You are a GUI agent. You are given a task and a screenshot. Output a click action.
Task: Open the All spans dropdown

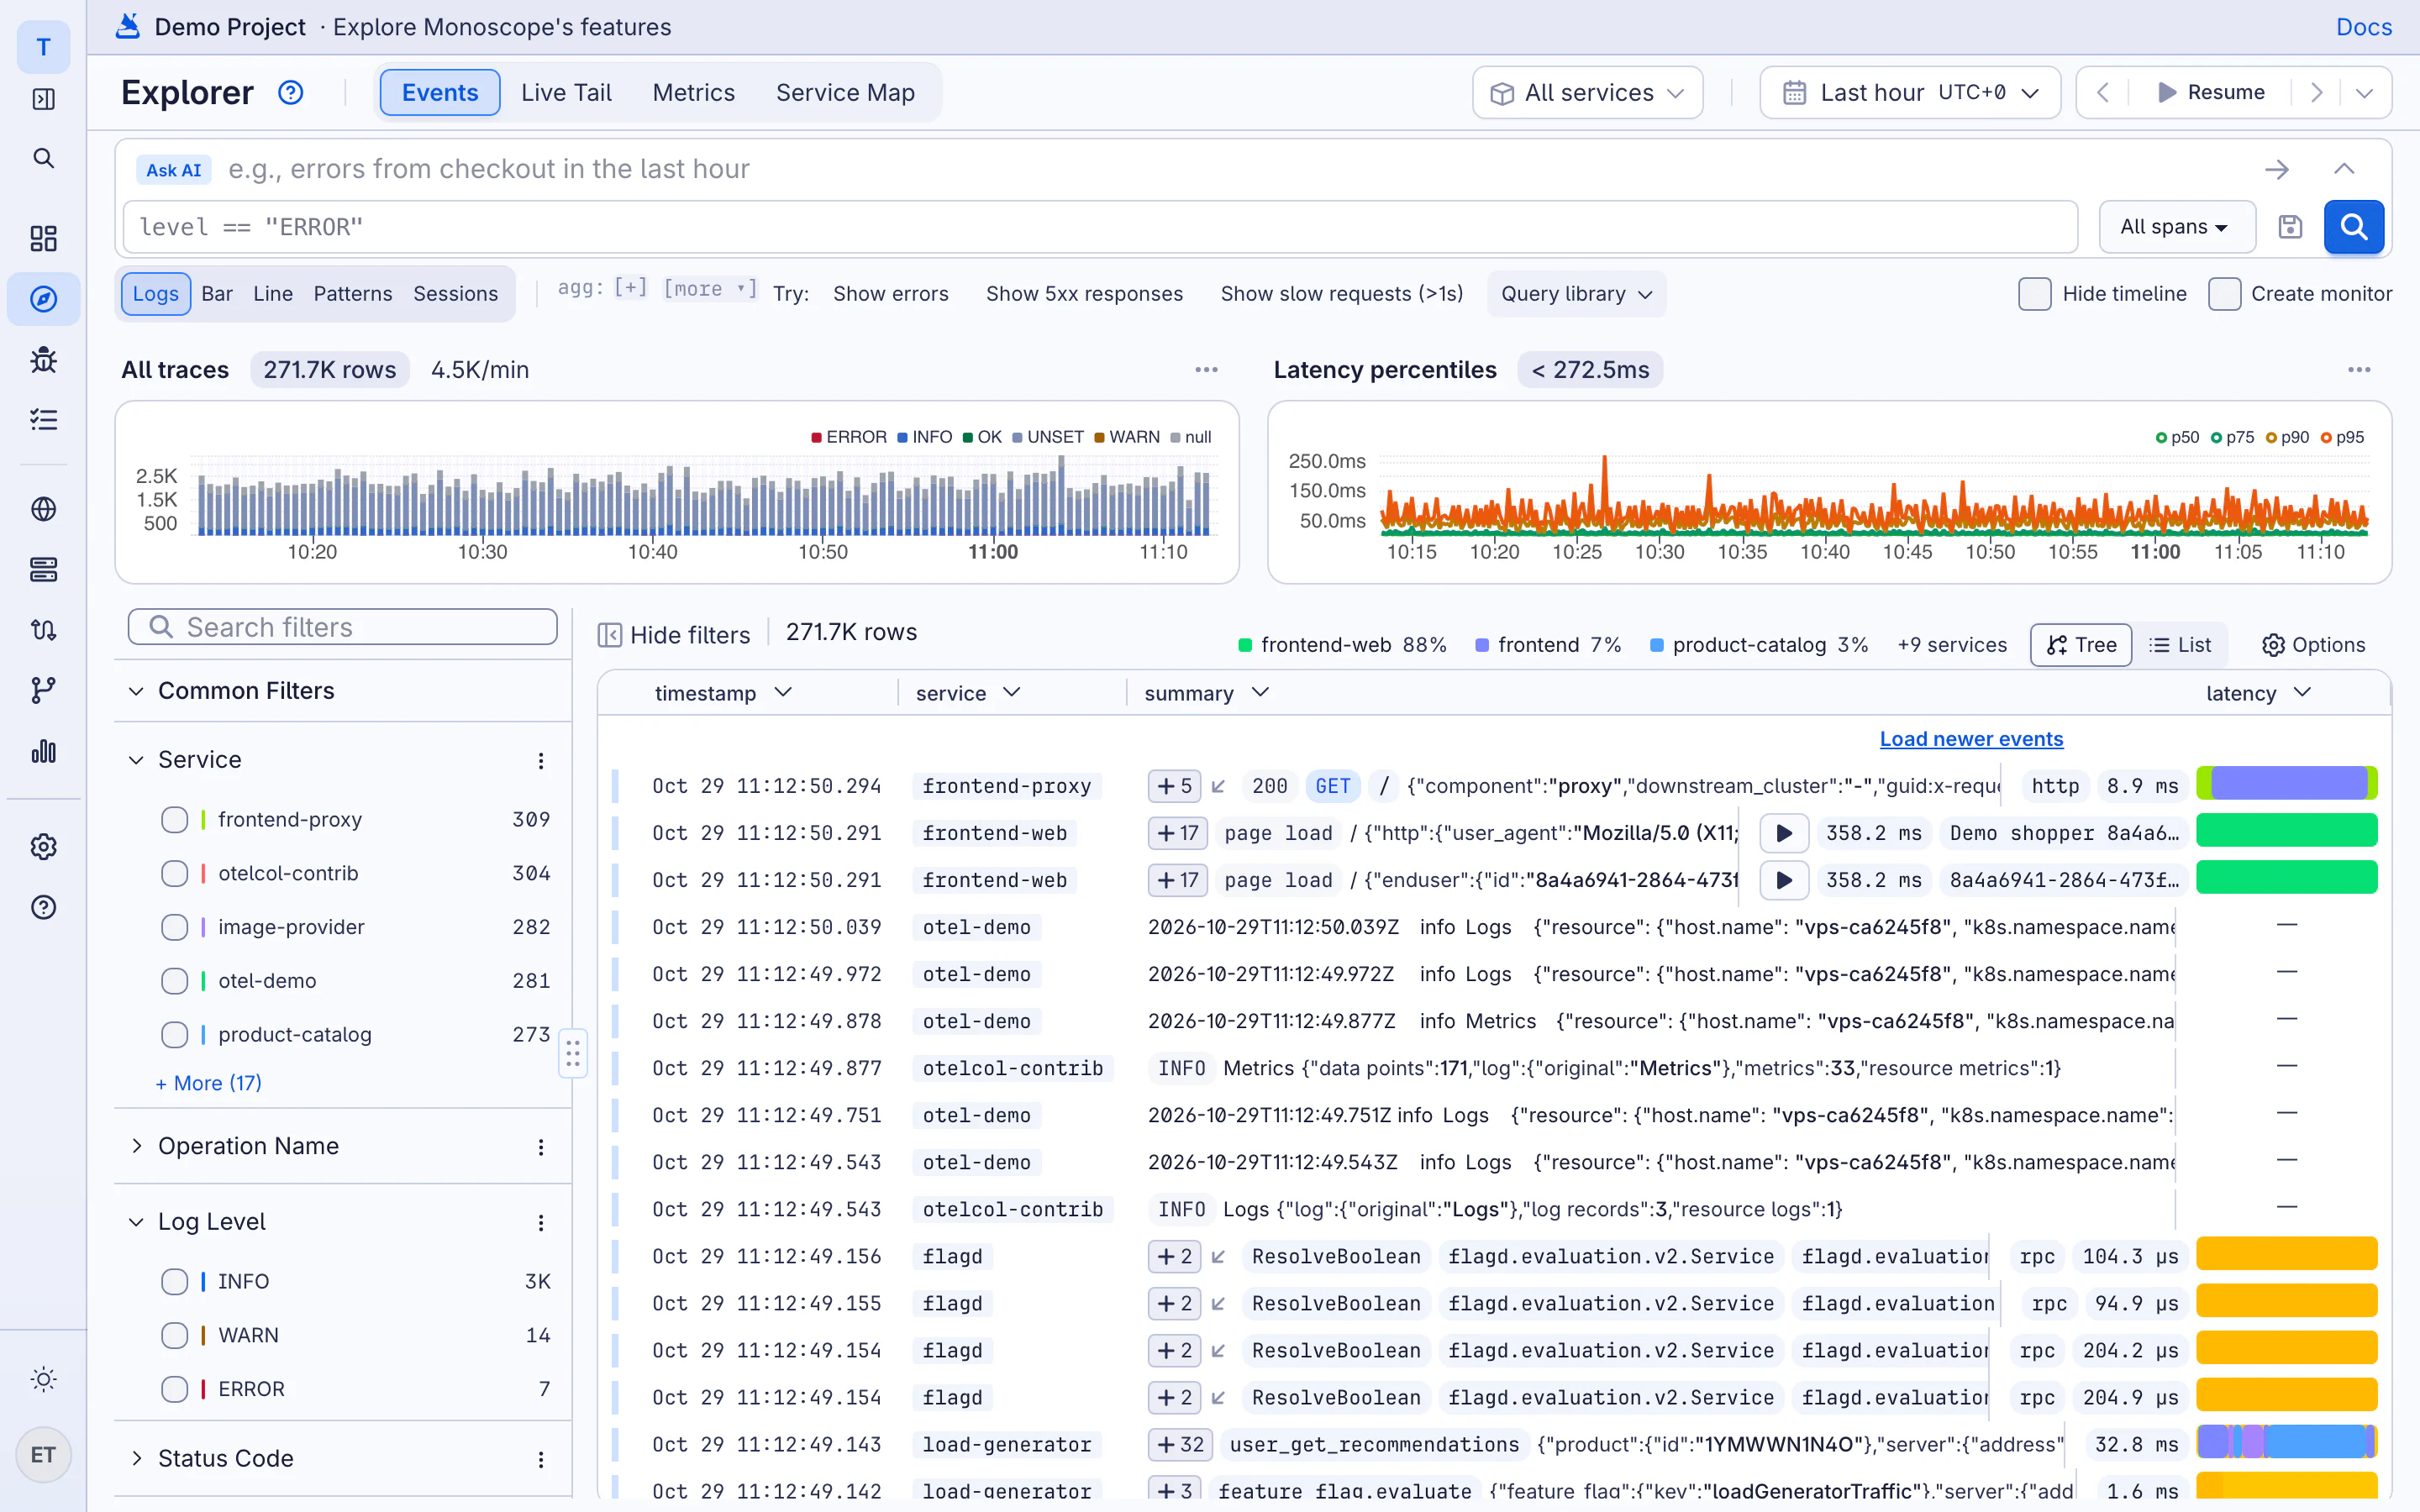2177,227
